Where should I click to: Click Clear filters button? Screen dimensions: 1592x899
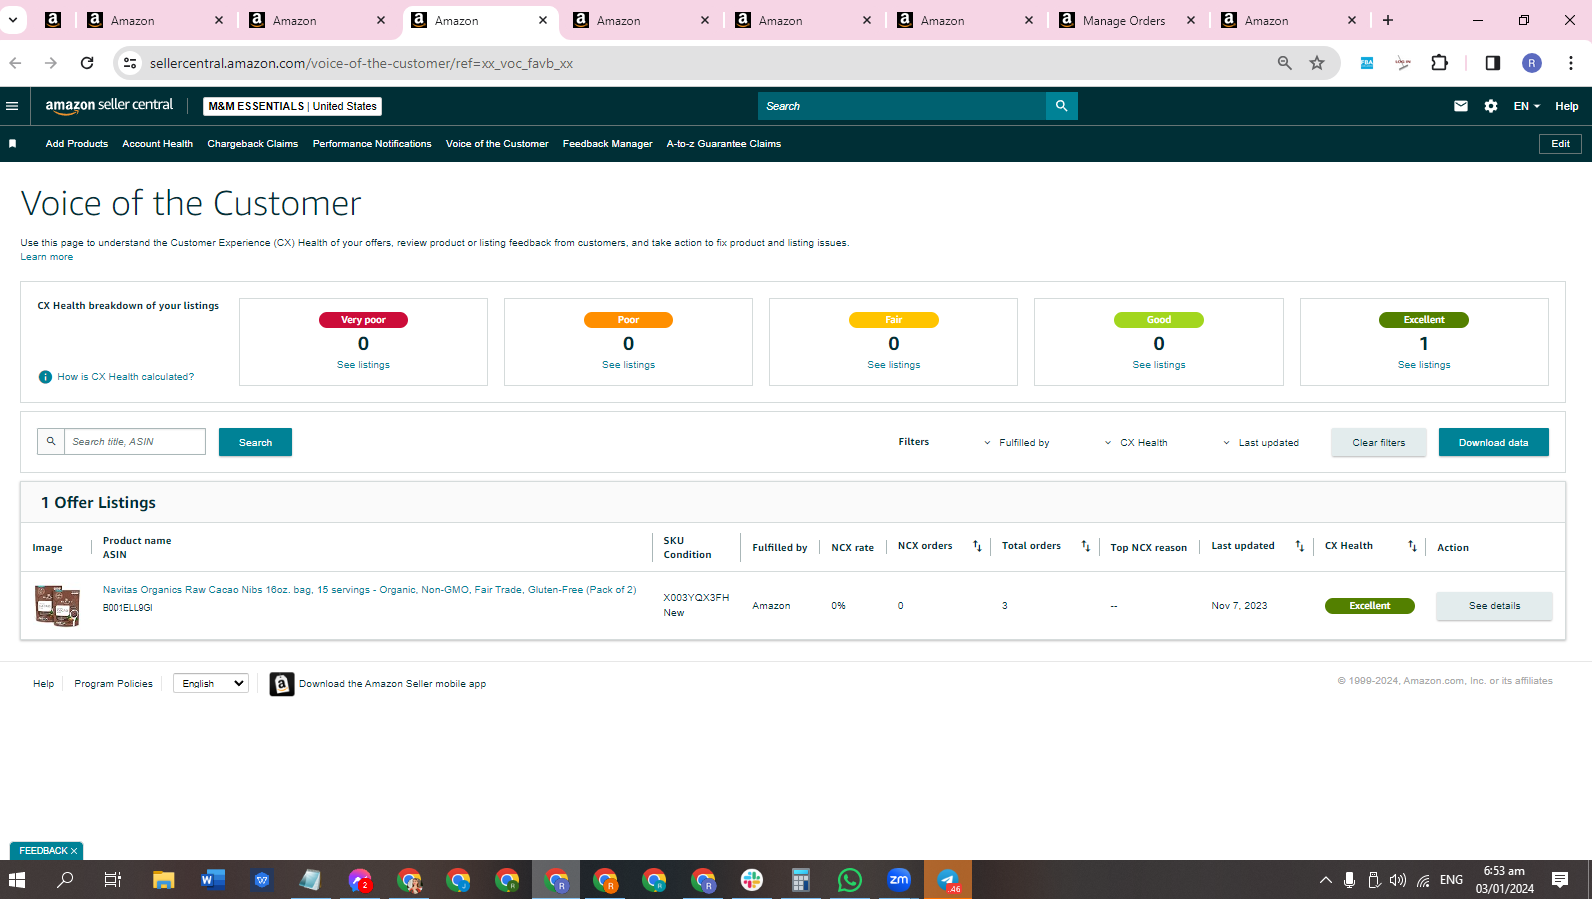pyautogui.click(x=1379, y=442)
